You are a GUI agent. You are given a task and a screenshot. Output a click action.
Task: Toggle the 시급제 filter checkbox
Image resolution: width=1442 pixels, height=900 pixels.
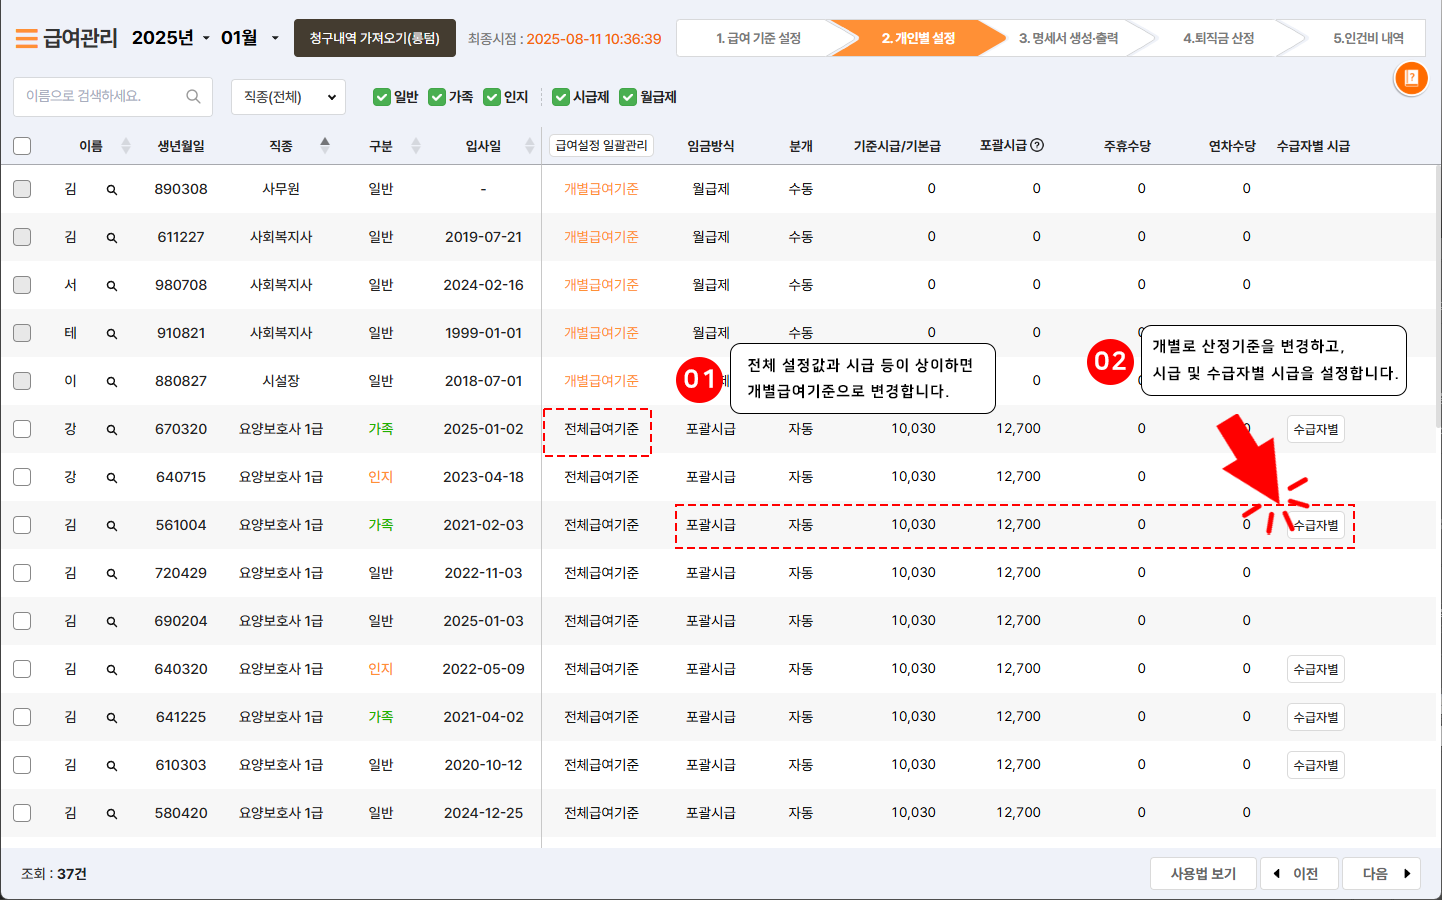click(560, 97)
